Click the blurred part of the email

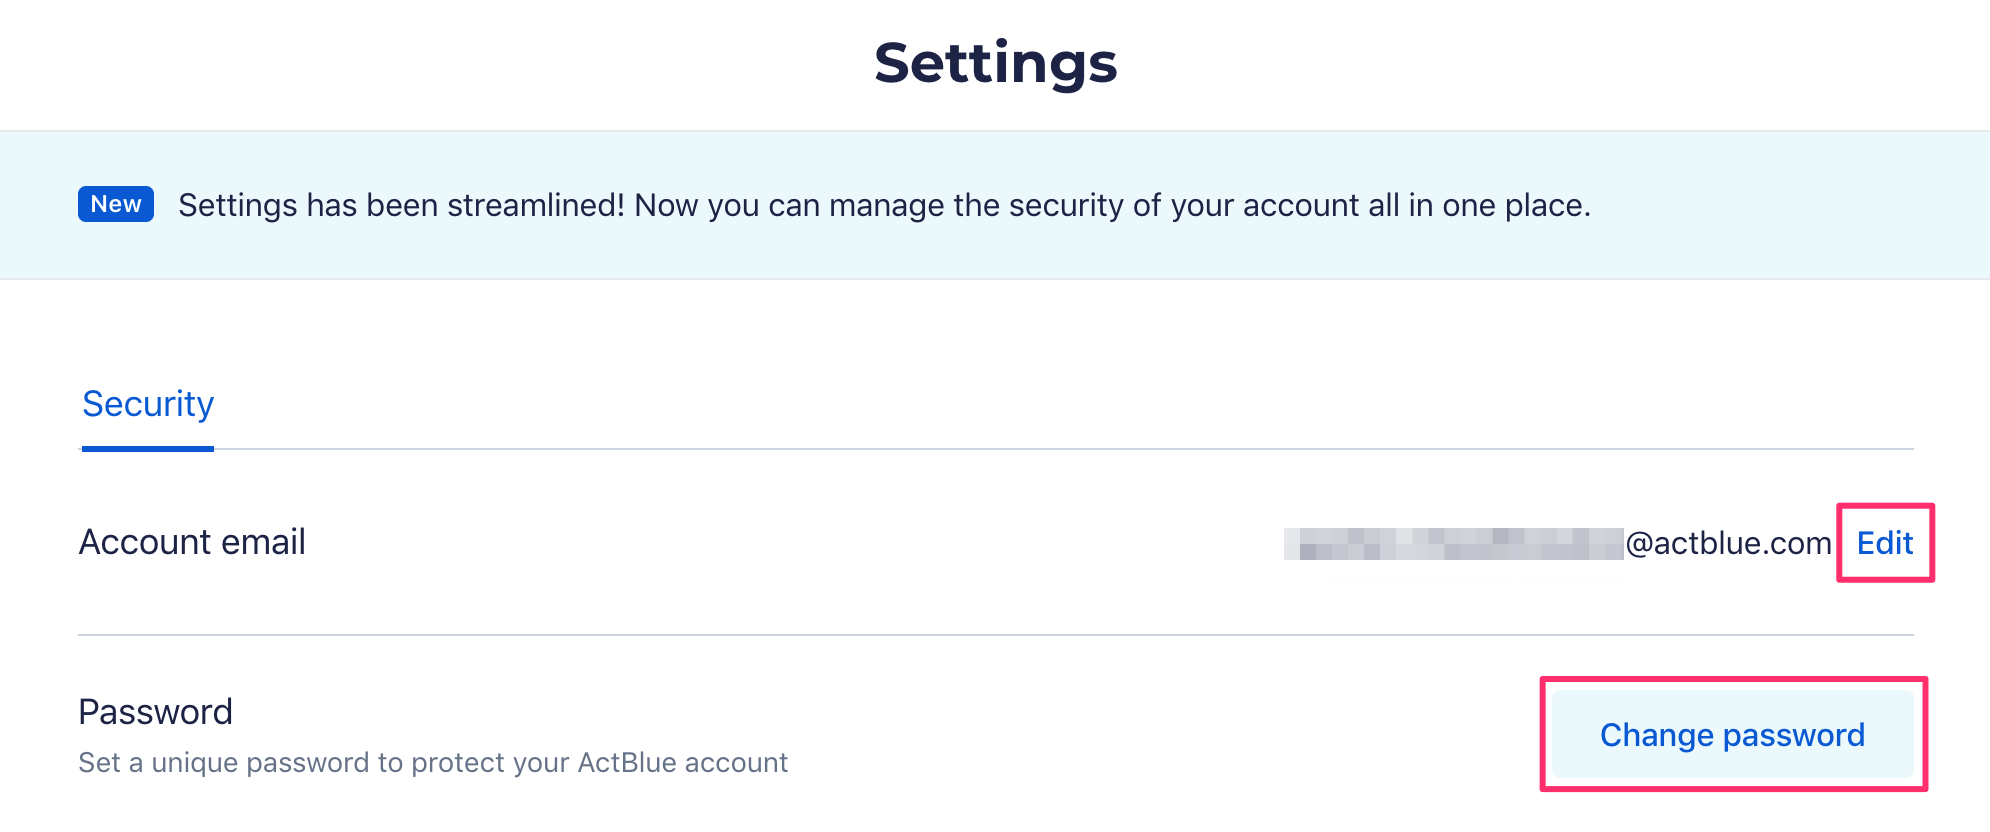[x=1452, y=543]
